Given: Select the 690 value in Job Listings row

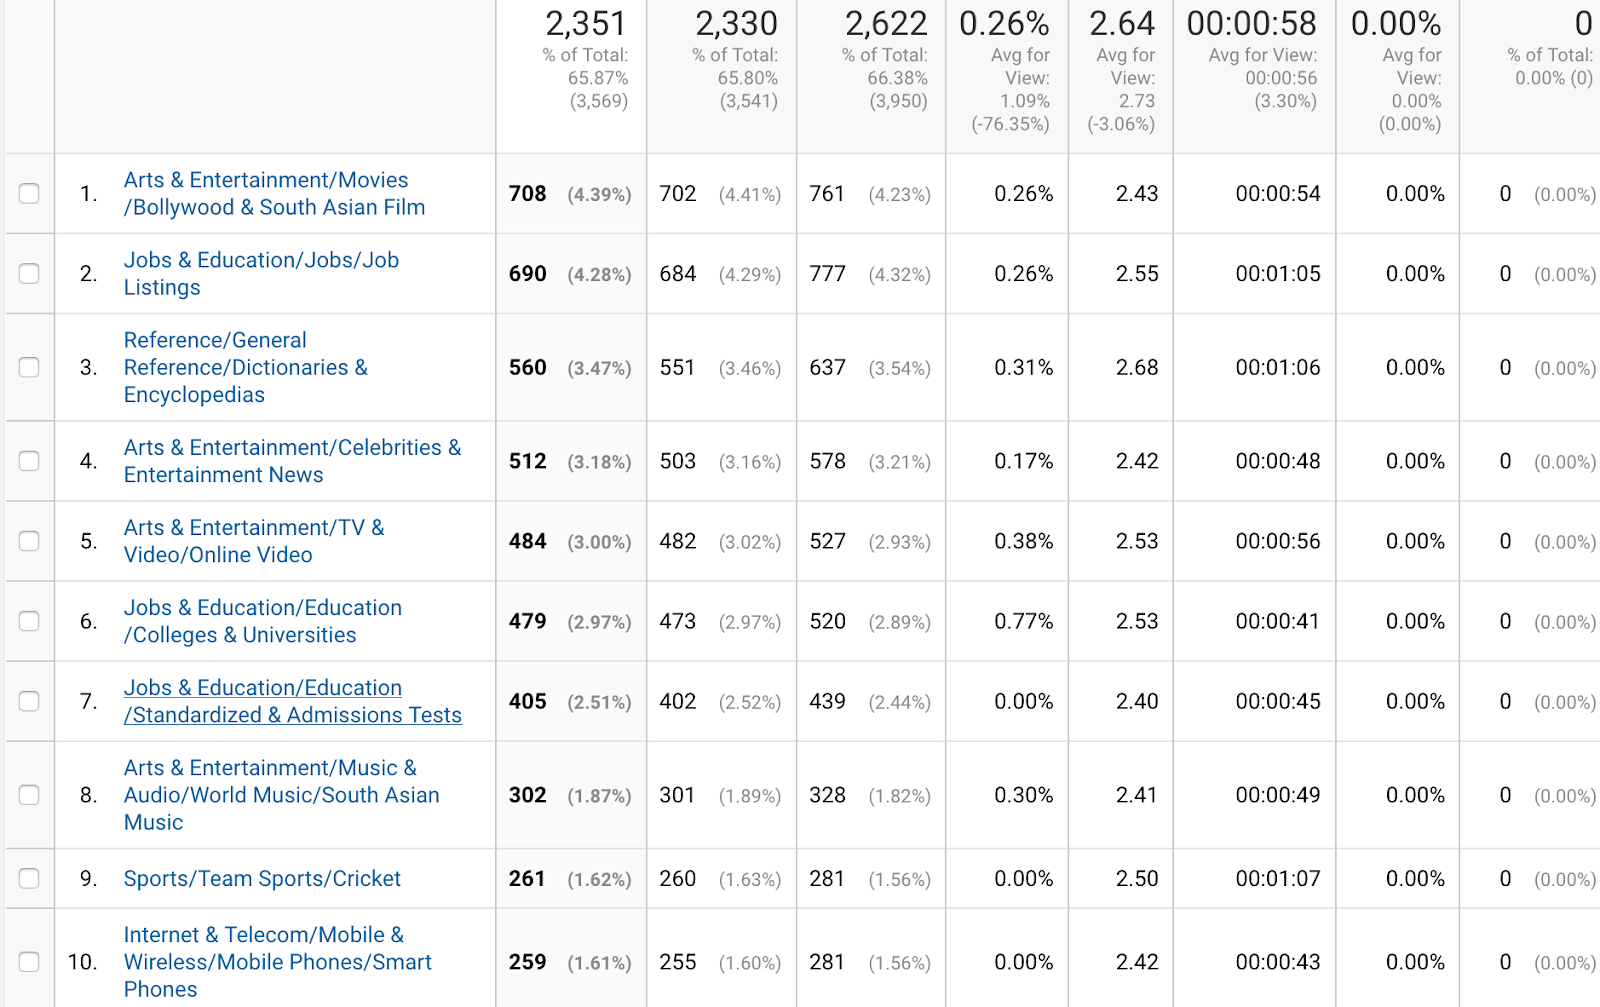Looking at the screenshot, I should [528, 274].
